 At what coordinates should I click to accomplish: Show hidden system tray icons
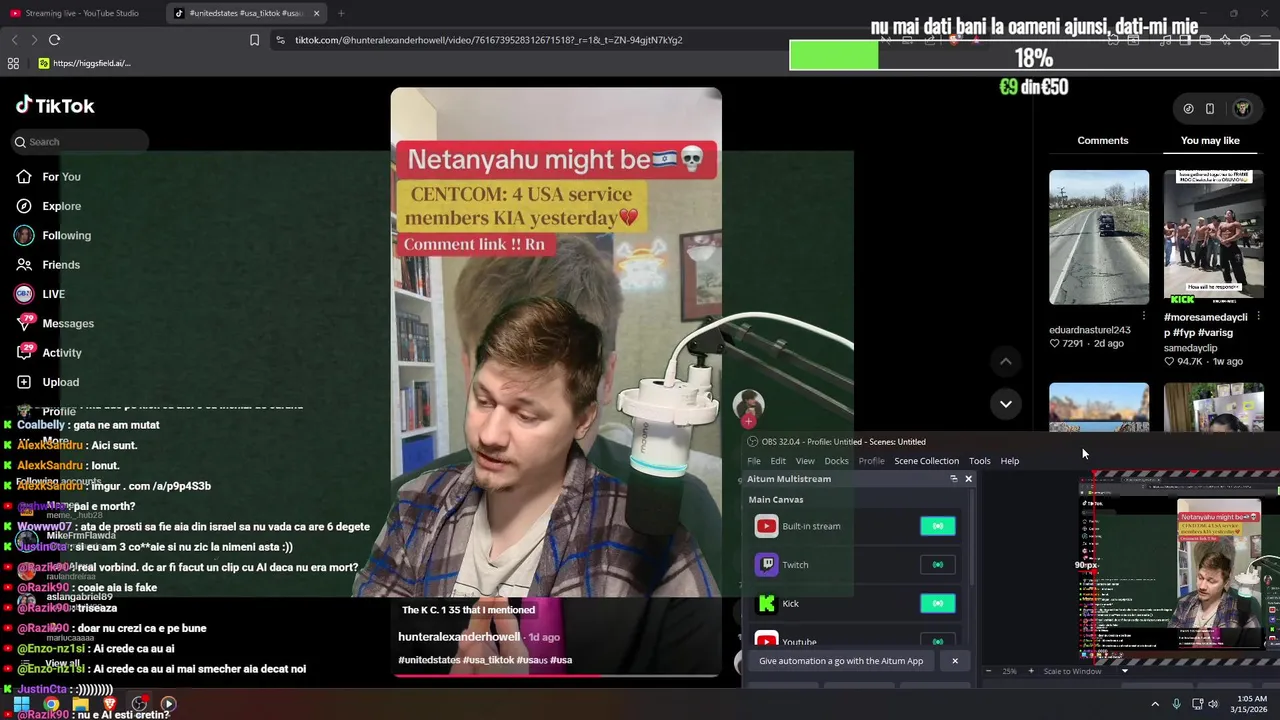point(1155,704)
